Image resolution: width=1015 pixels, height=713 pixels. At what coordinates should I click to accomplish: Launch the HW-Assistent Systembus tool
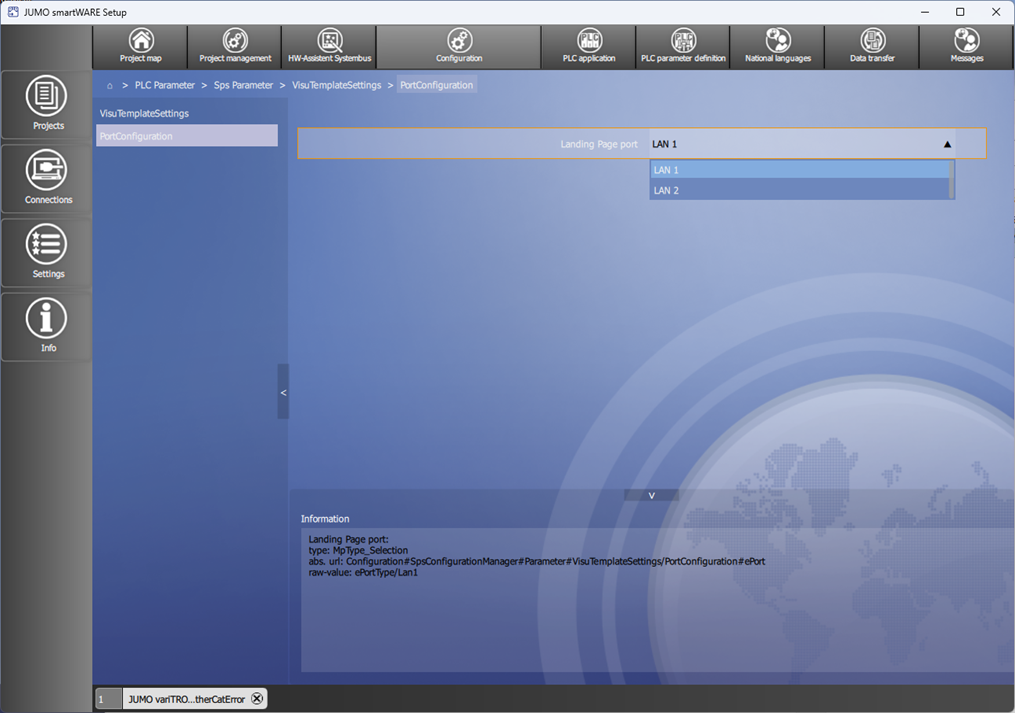(330, 46)
